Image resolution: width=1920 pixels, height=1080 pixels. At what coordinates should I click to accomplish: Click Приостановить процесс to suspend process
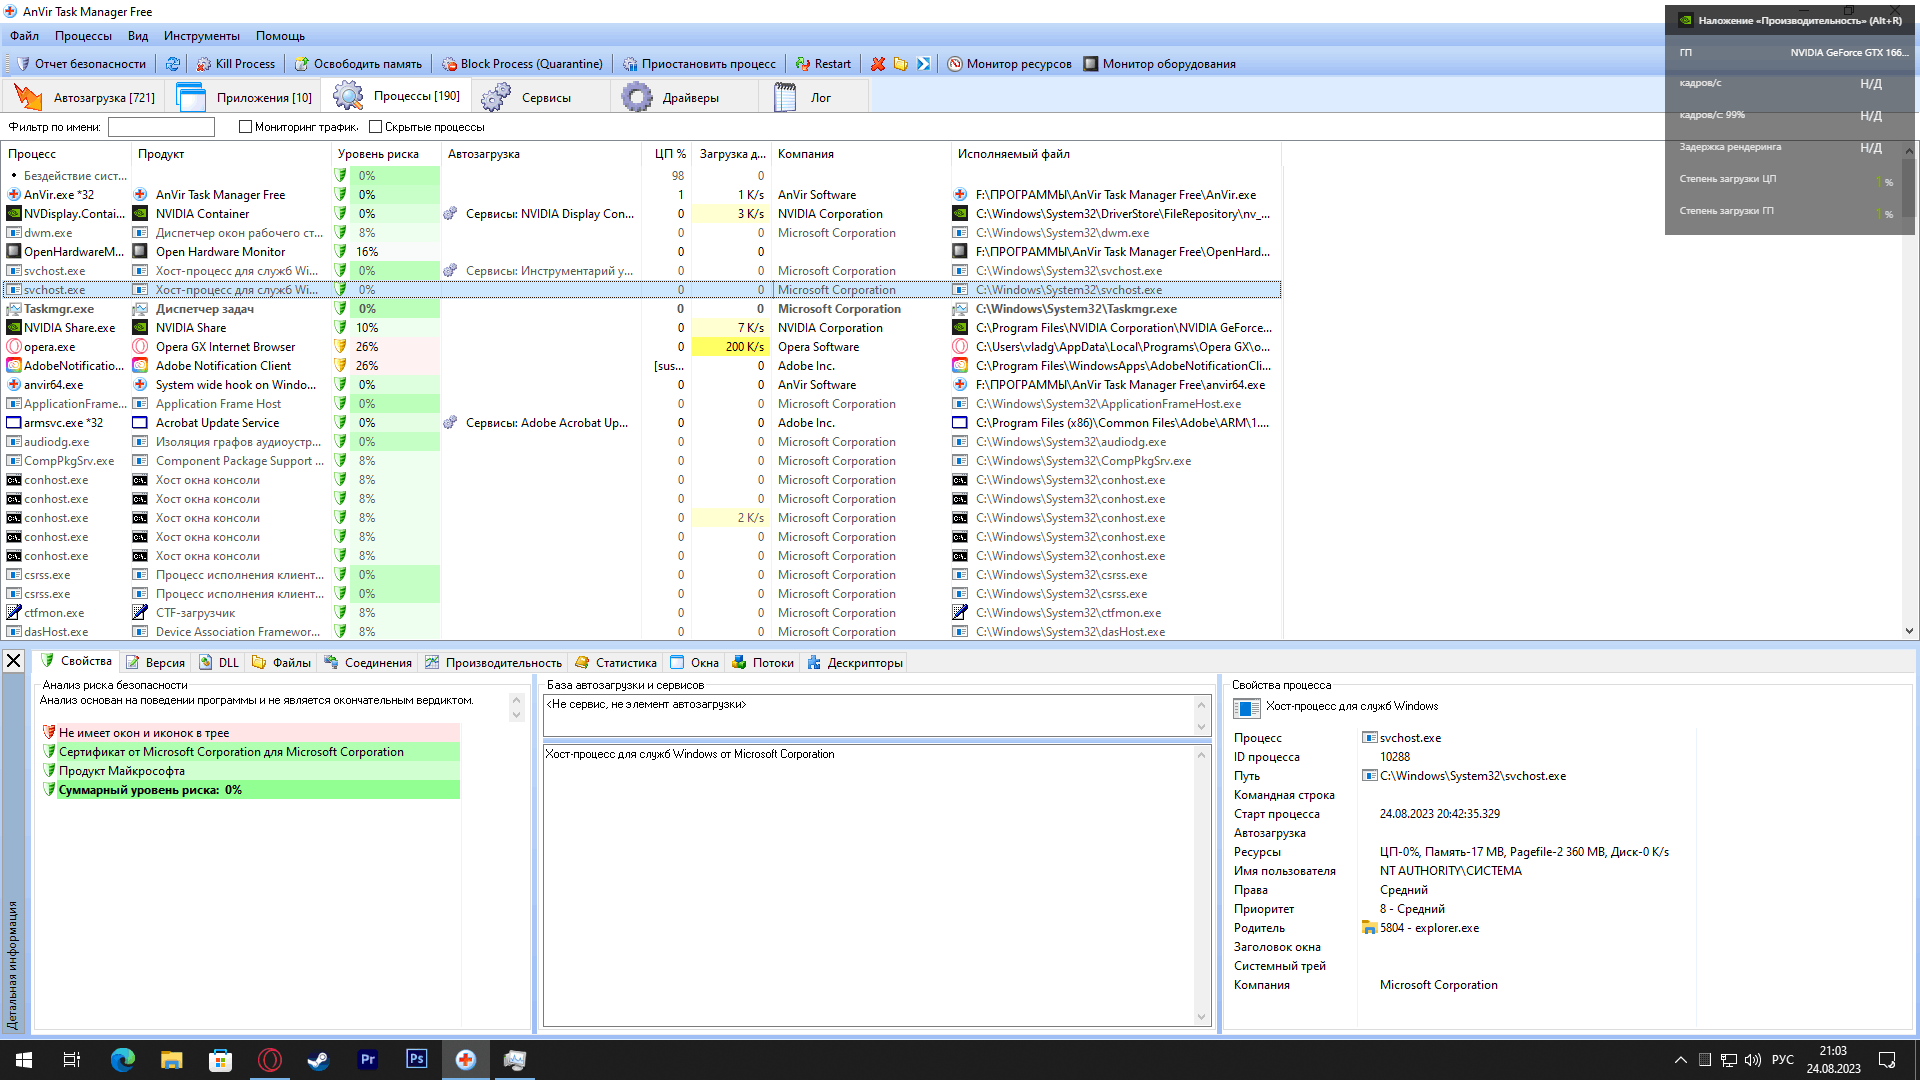pyautogui.click(x=699, y=64)
